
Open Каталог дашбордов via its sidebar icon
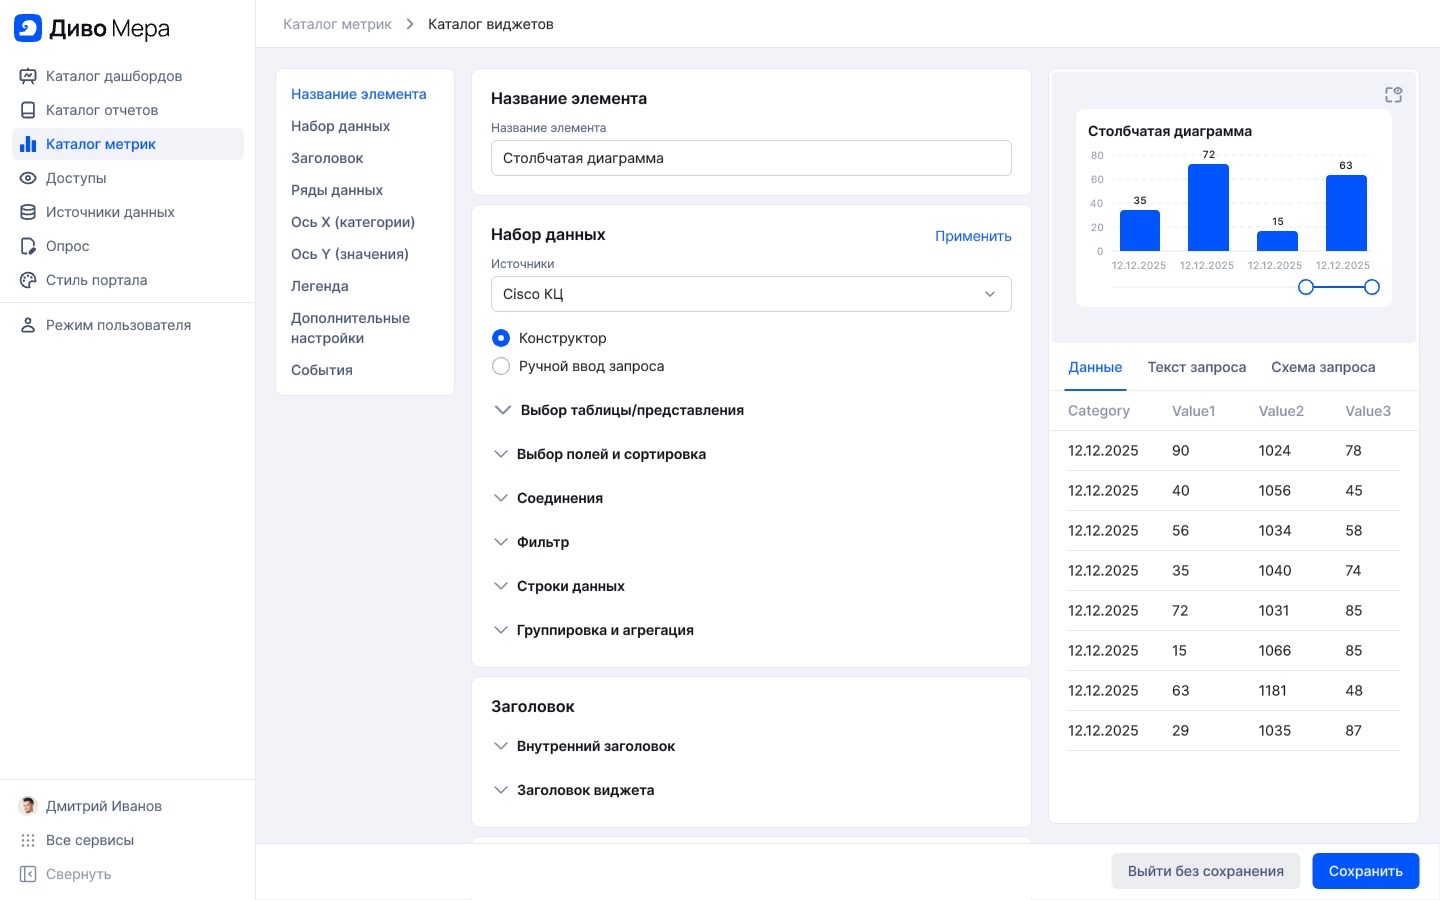pos(28,76)
